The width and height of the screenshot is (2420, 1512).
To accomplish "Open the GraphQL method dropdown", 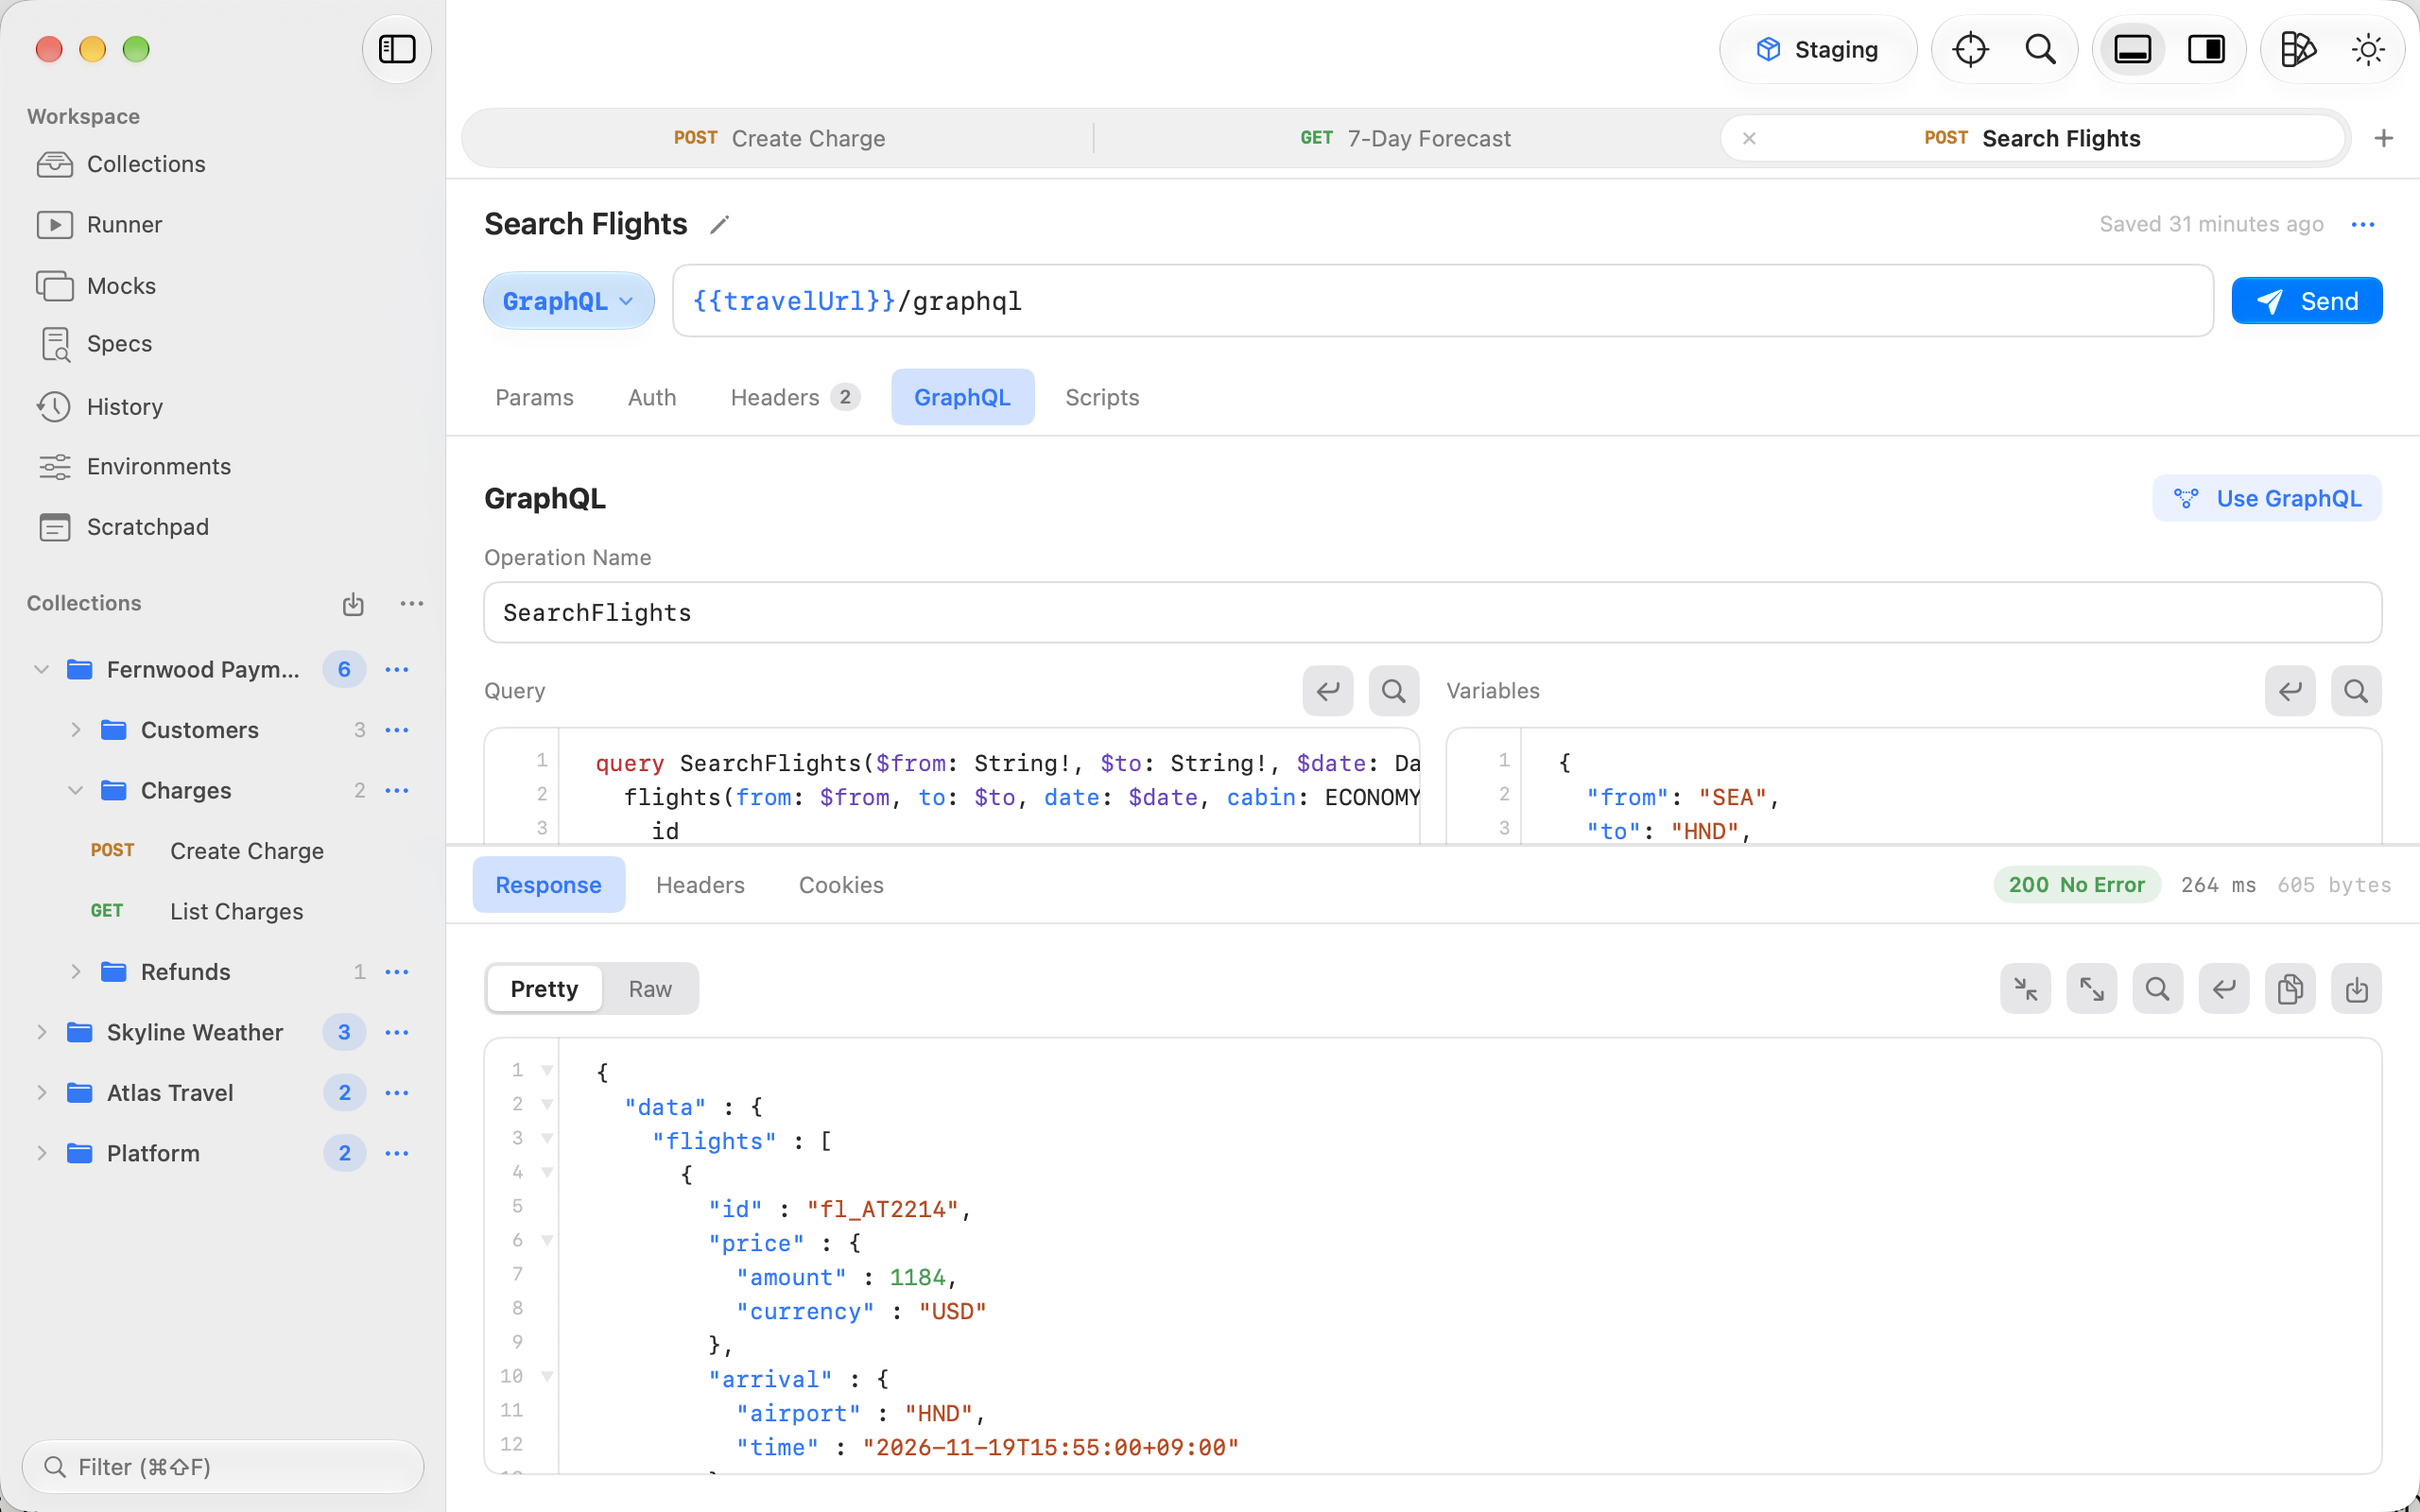I will pyautogui.click(x=568, y=301).
